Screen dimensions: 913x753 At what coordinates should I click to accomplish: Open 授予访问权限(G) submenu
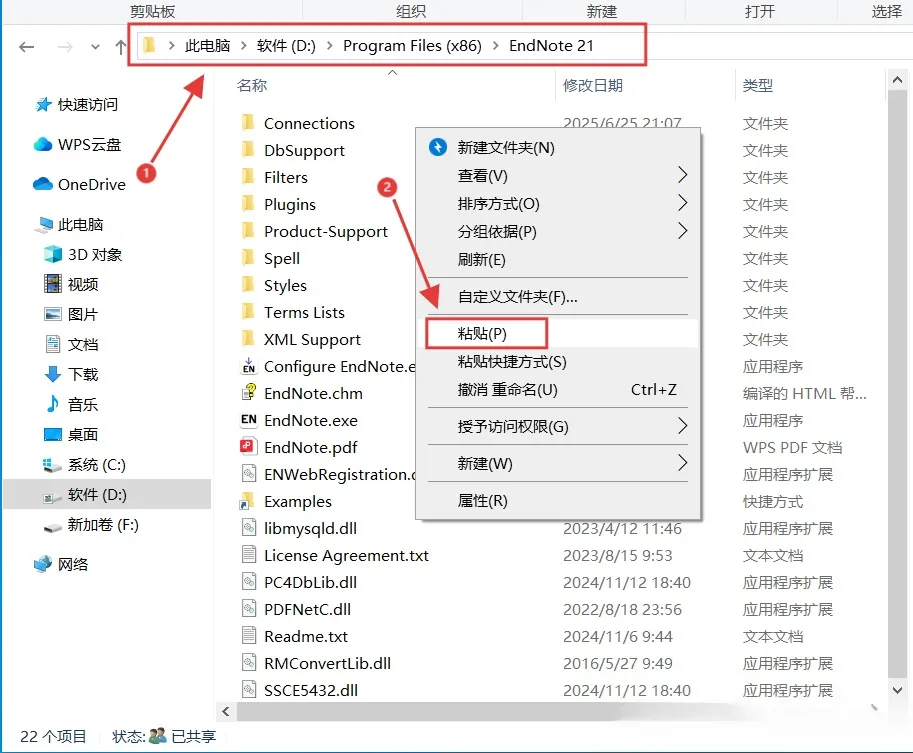[x=559, y=427]
